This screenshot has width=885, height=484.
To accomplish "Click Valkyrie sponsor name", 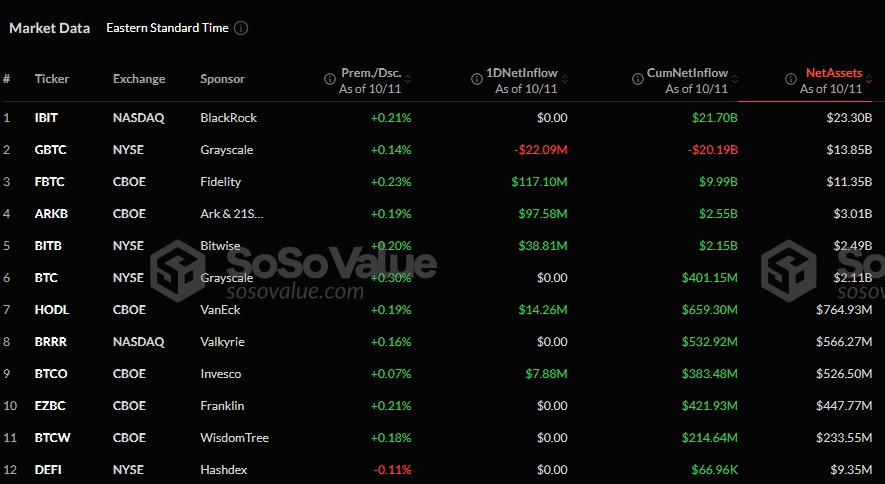I will (x=222, y=342).
